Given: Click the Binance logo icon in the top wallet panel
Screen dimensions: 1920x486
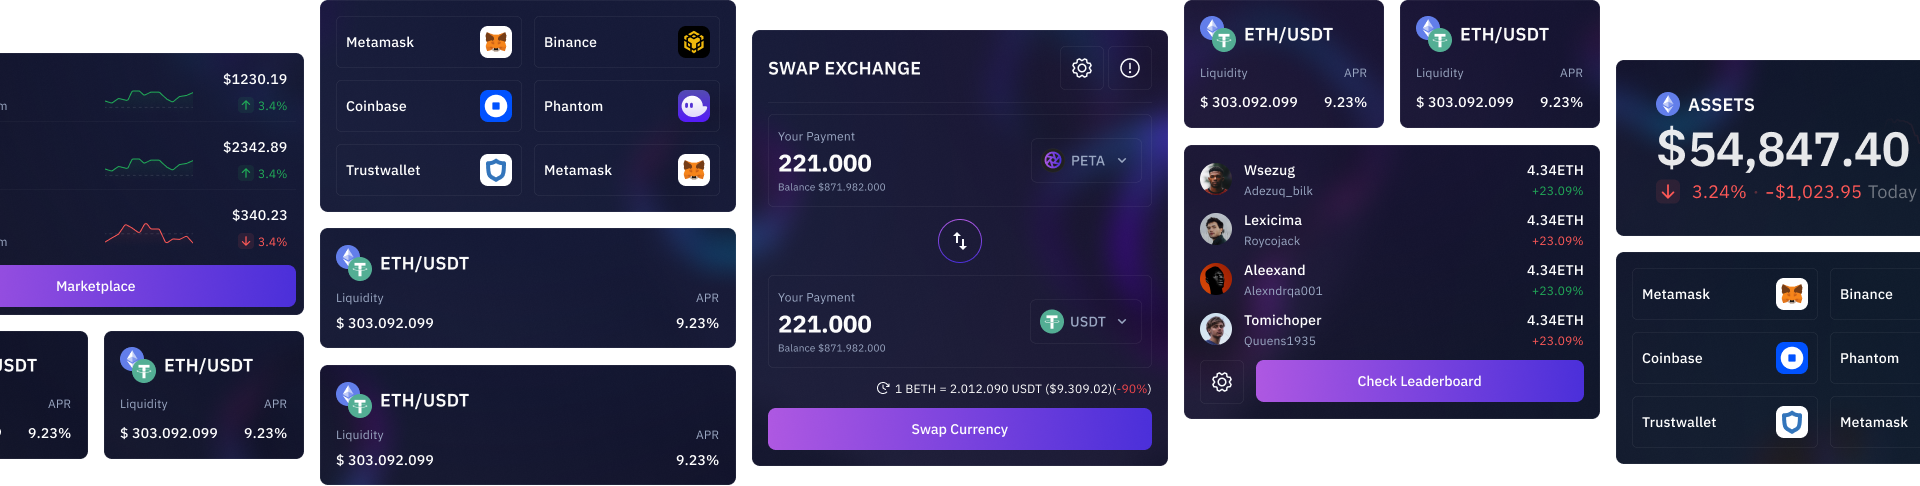Looking at the screenshot, I should (694, 42).
